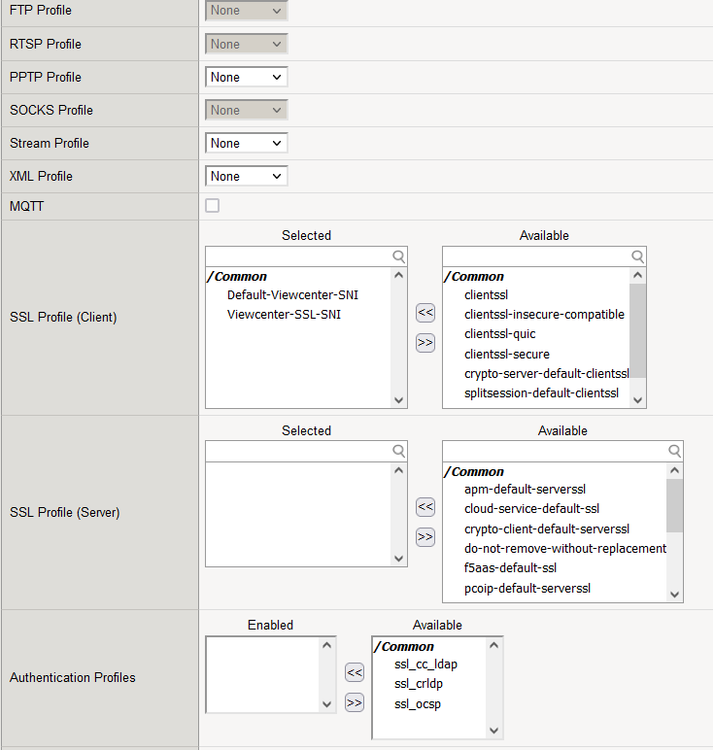Remove SSL Client profile from Selected (>>)
This screenshot has height=750, width=713.
425,343
